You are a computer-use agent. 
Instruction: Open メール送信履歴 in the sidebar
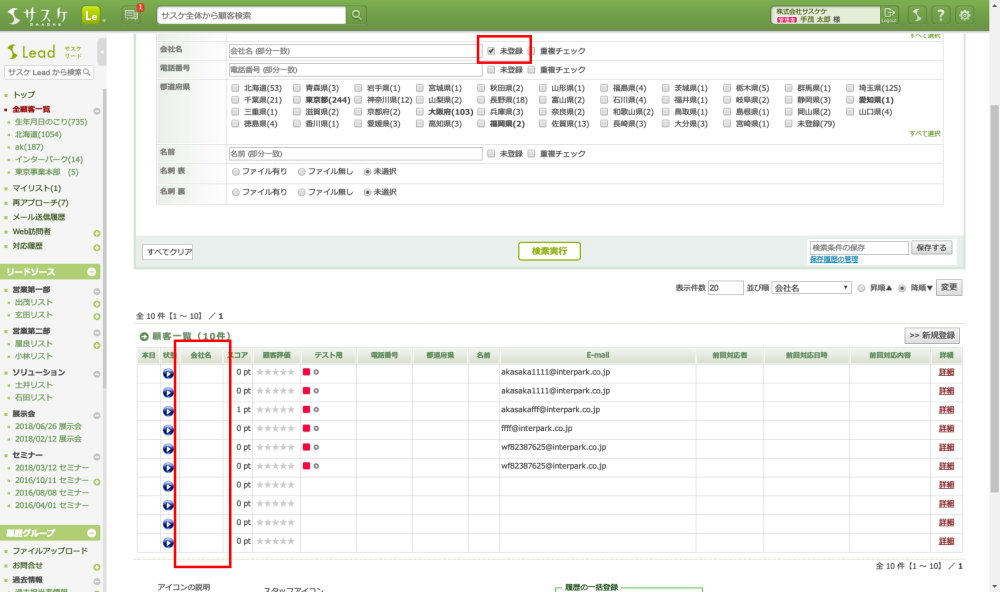point(38,217)
